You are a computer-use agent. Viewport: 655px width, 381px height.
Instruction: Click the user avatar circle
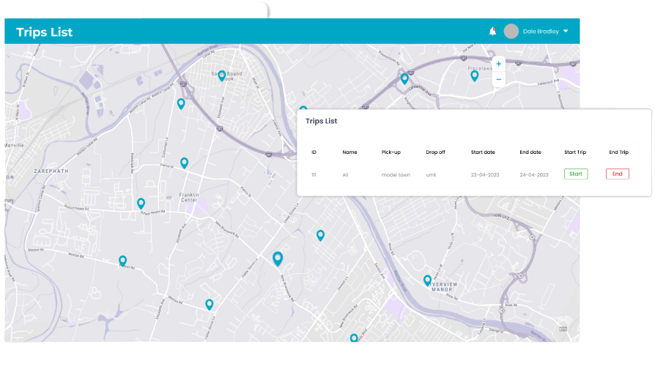coord(511,31)
